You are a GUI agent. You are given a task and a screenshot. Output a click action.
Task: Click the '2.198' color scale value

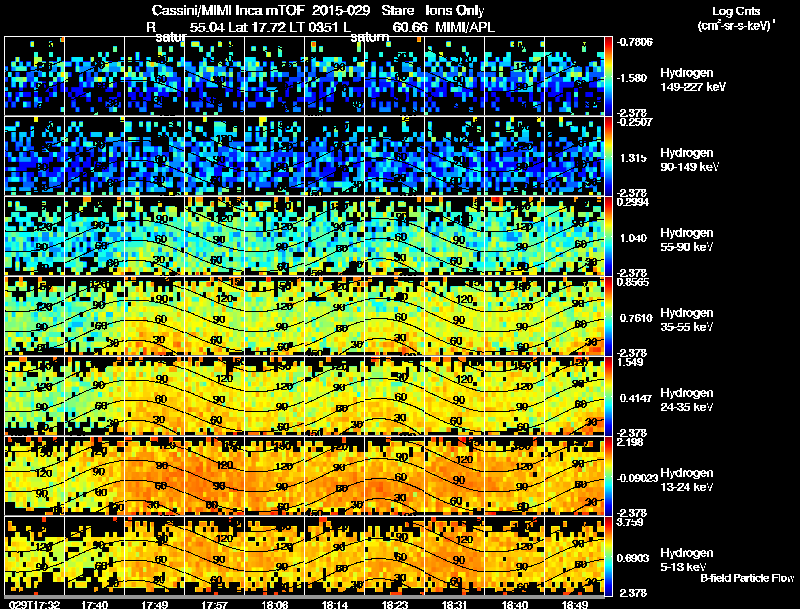click(630, 442)
